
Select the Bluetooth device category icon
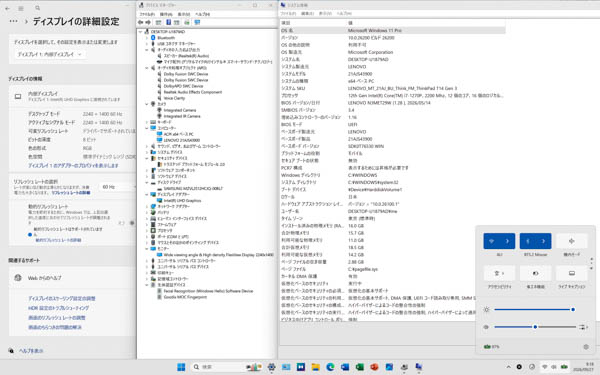click(153, 38)
